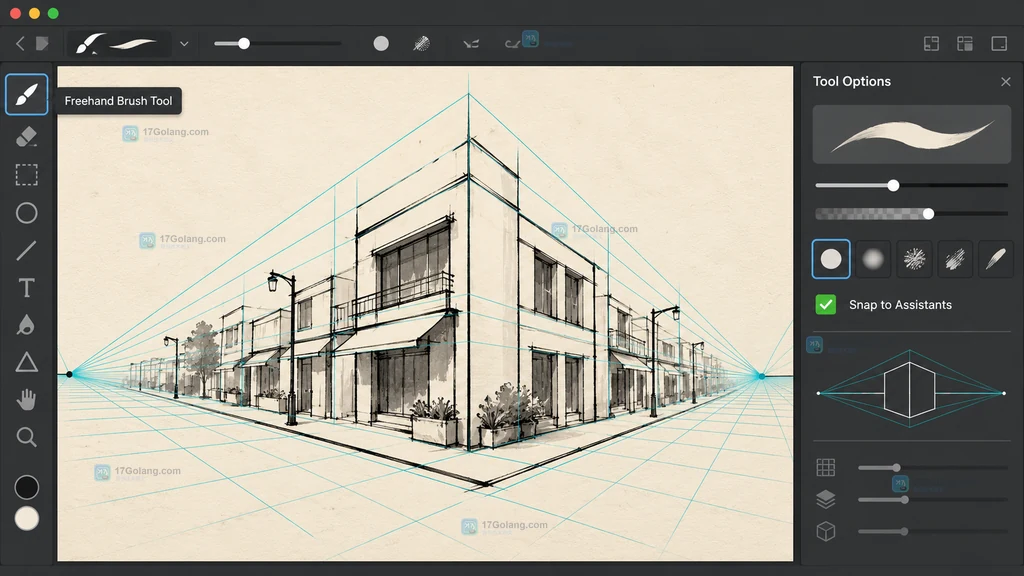Click the page flag icon beside back arrow

(42, 44)
